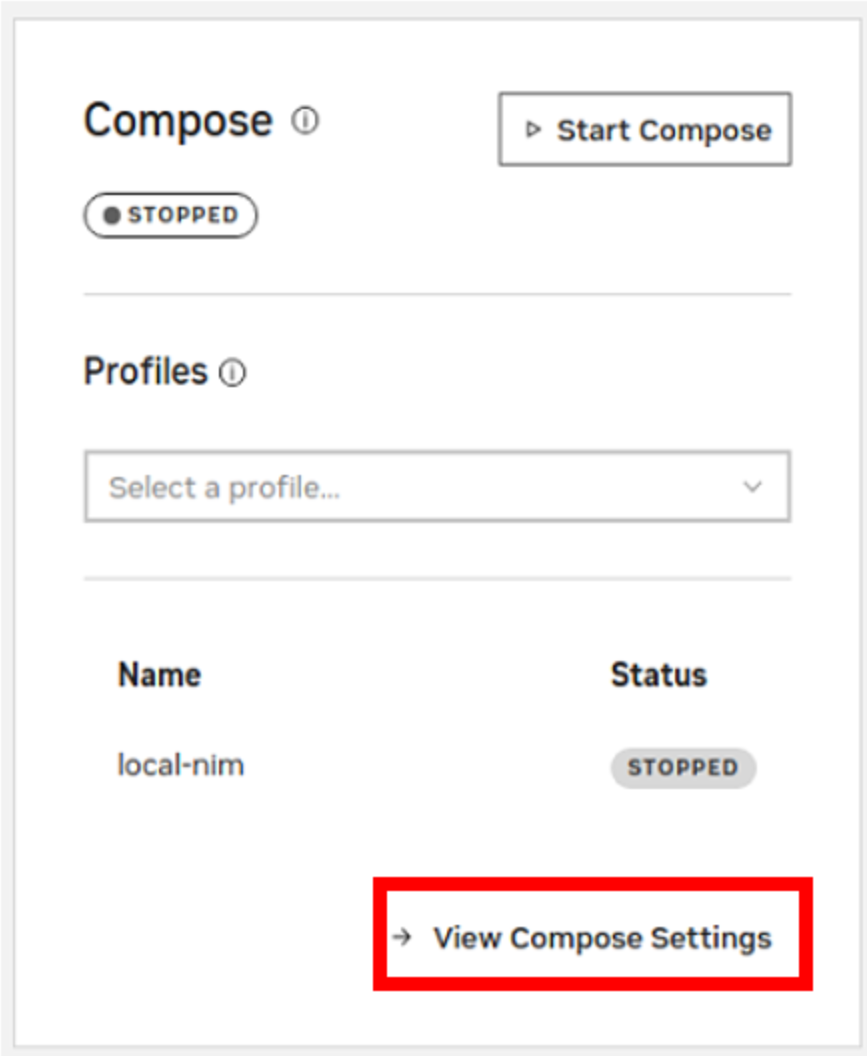
Task: Open View Compose Settings link
Action: (602, 938)
